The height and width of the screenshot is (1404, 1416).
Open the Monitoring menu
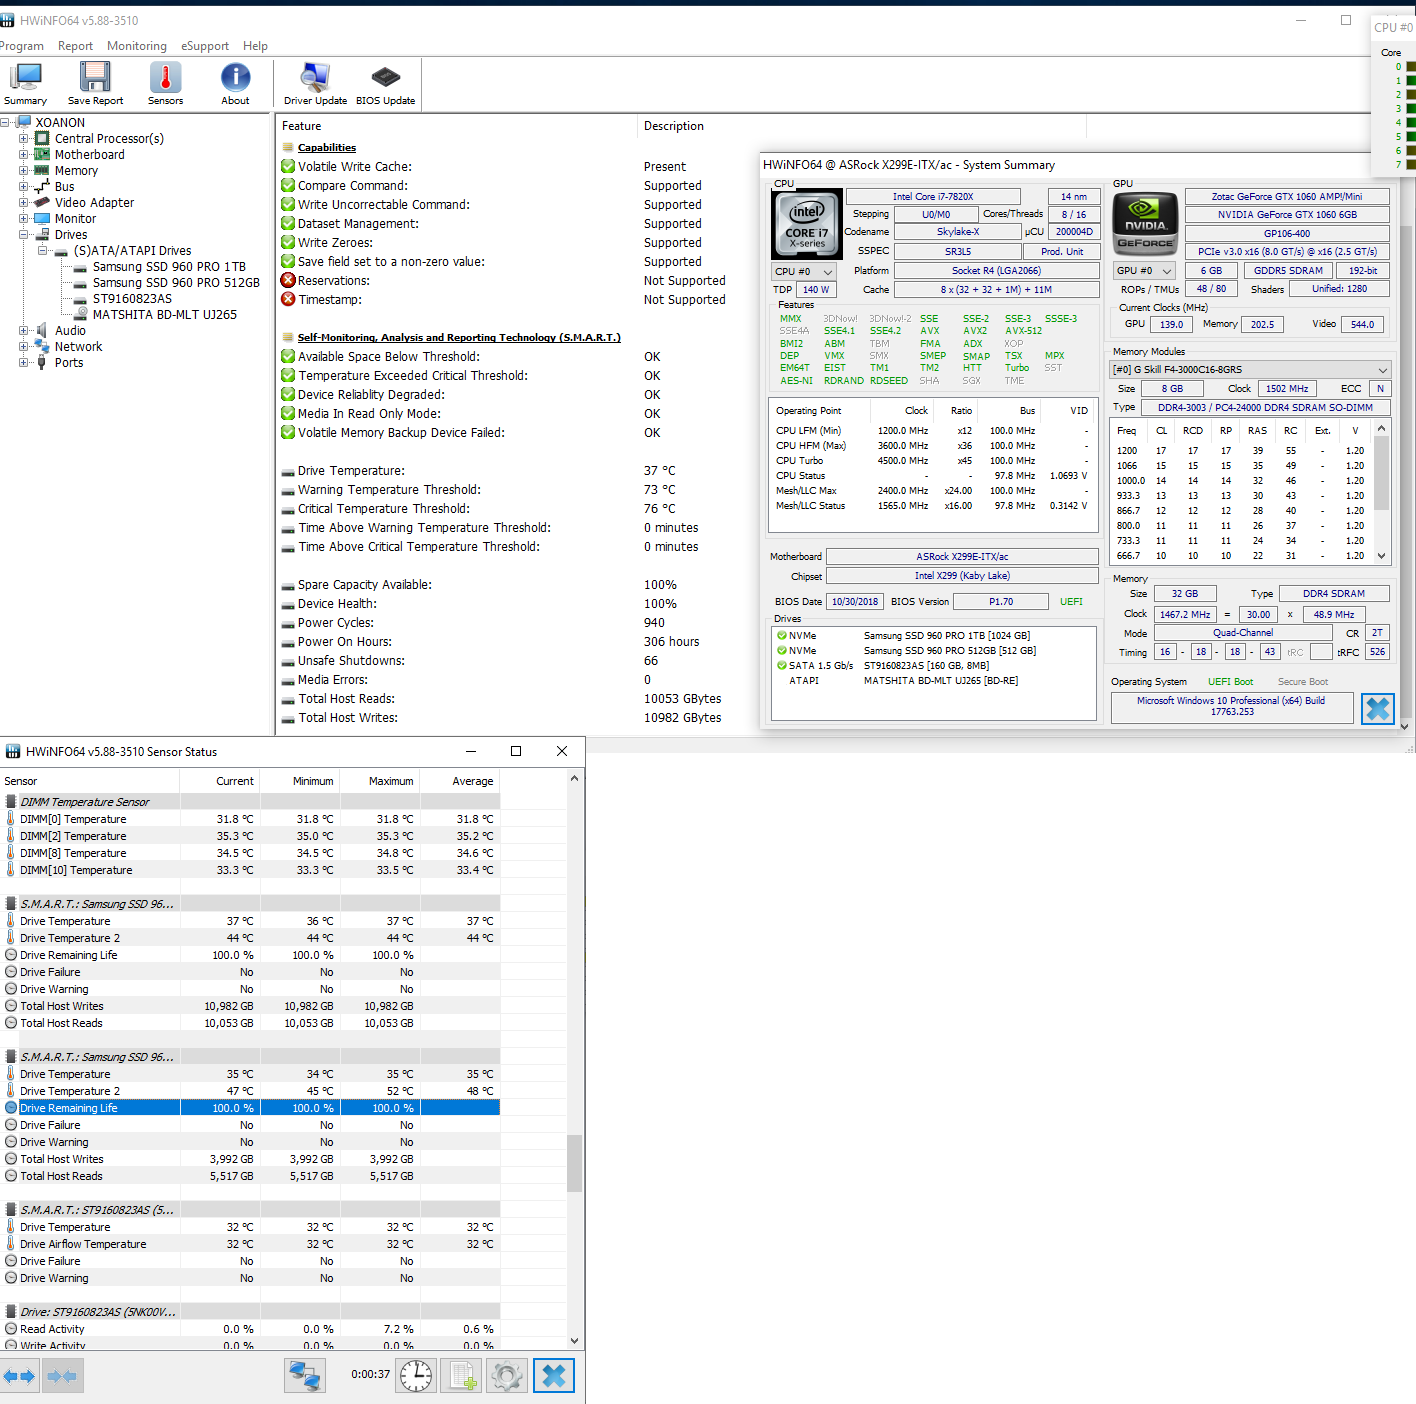[137, 46]
